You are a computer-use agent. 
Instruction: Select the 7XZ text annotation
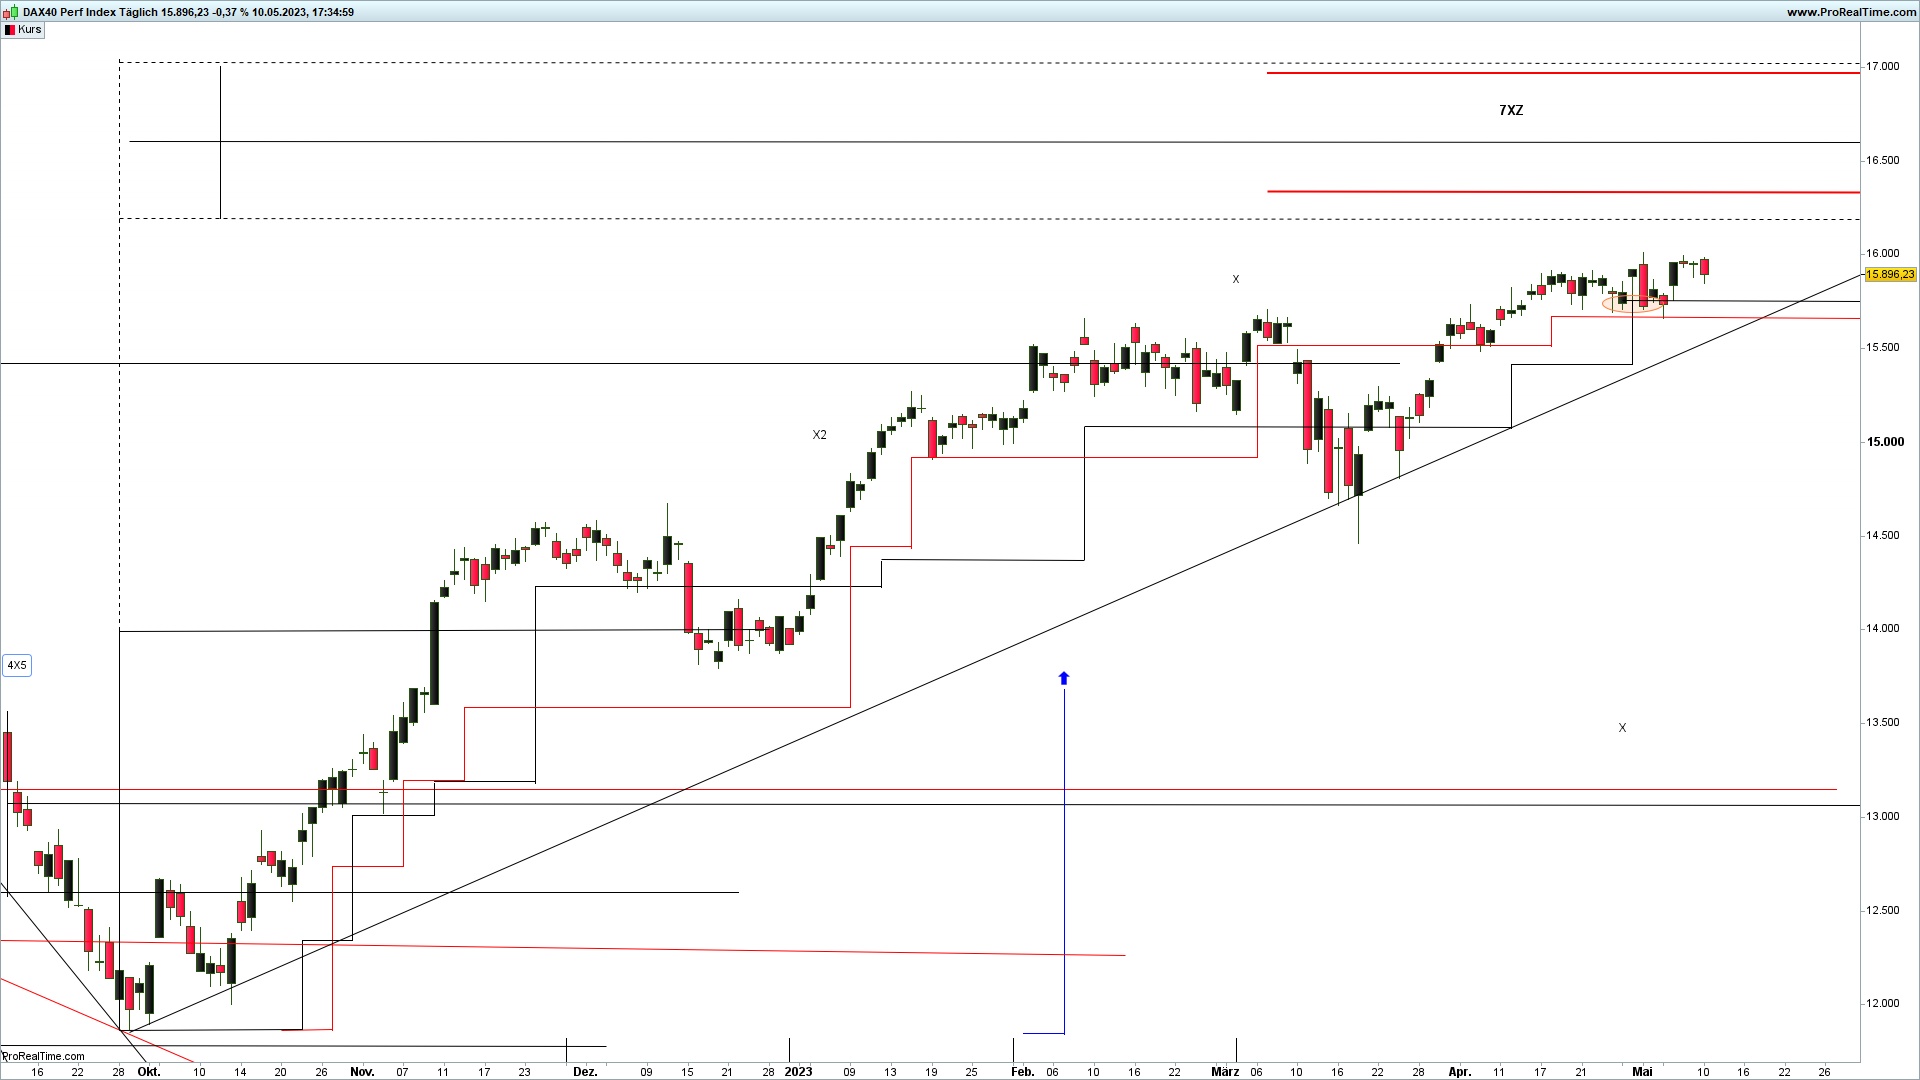(x=1511, y=110)
